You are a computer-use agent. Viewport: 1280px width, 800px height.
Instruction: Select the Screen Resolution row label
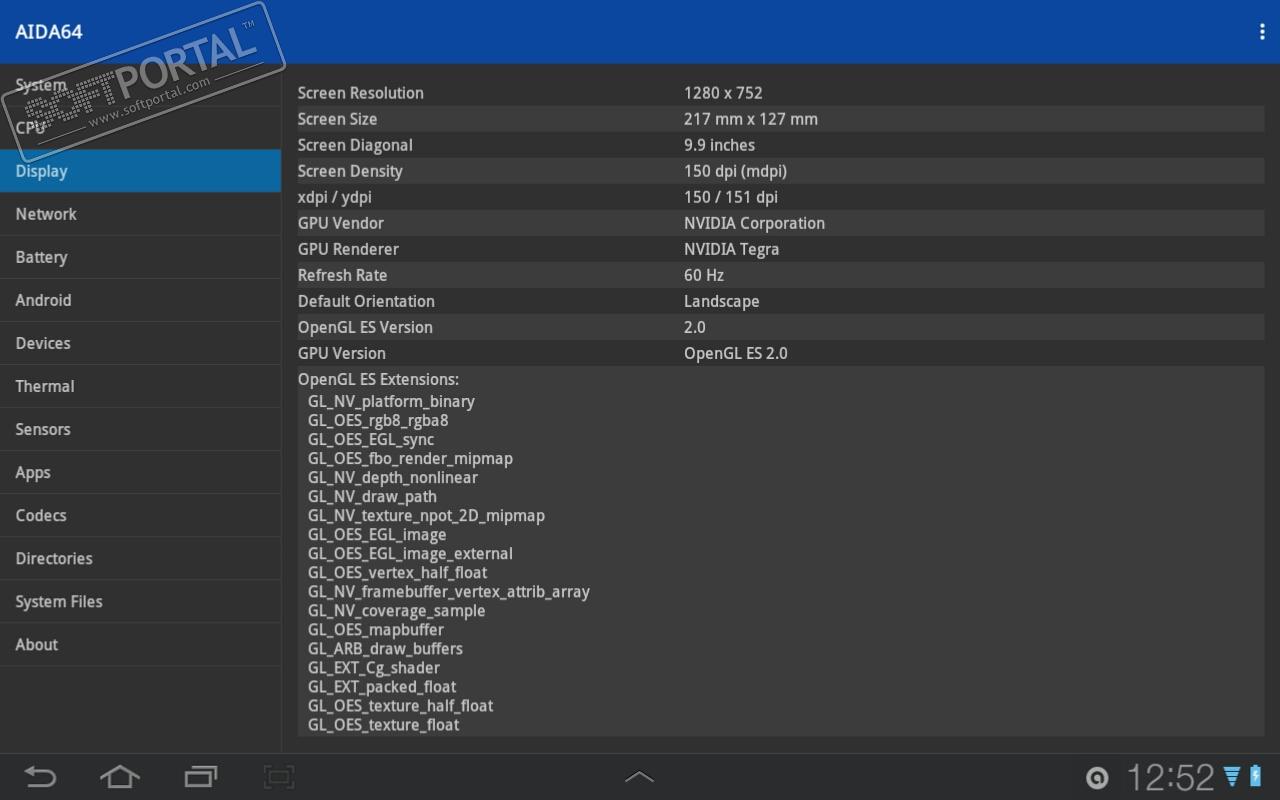361,93
